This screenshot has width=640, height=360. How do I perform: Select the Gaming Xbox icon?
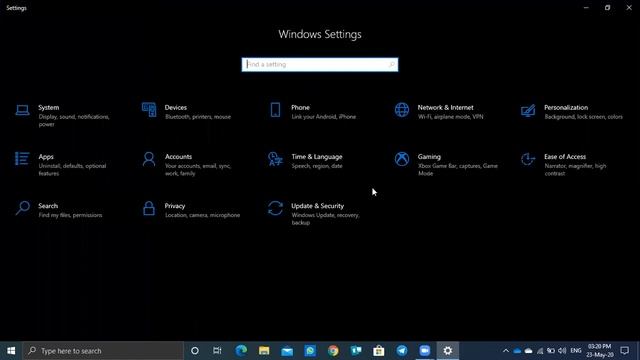[x=402, y=159]
